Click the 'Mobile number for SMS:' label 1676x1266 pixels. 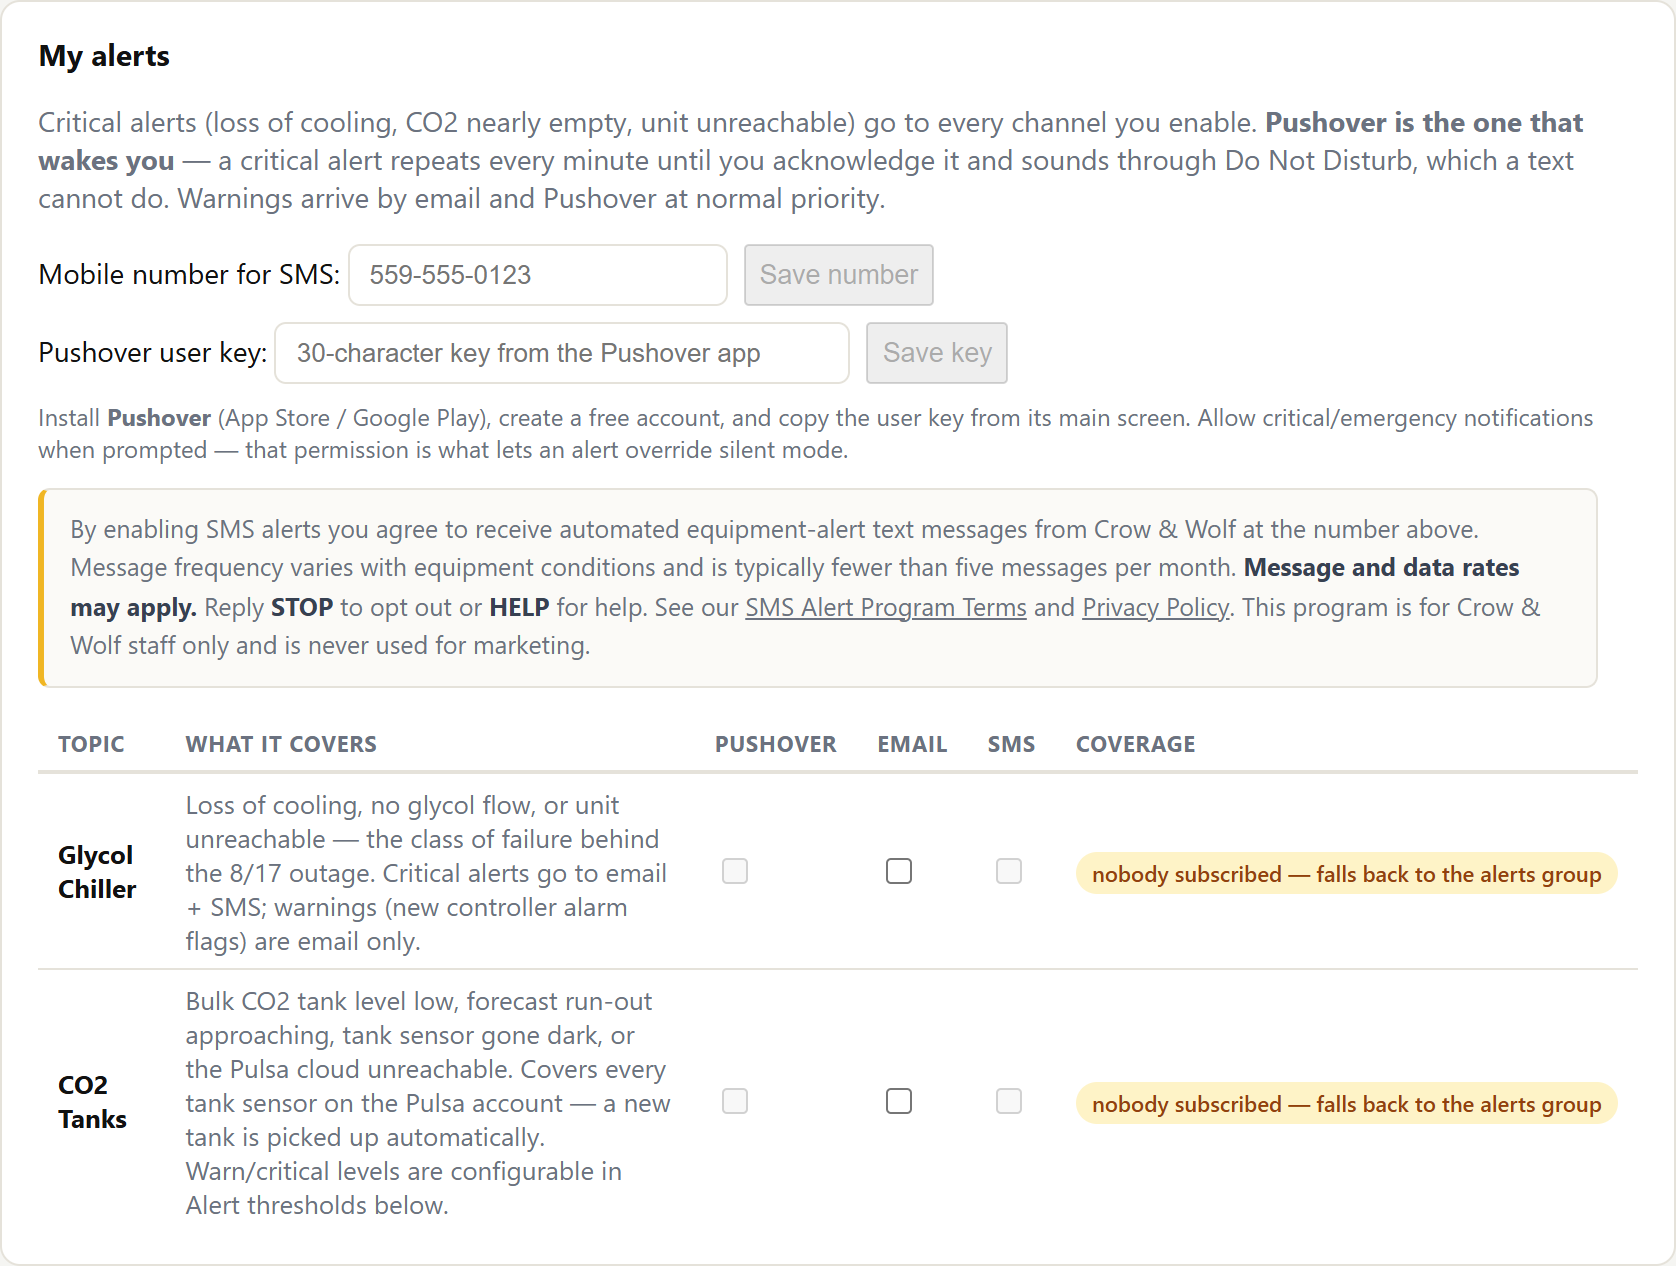tap(189, 274)
